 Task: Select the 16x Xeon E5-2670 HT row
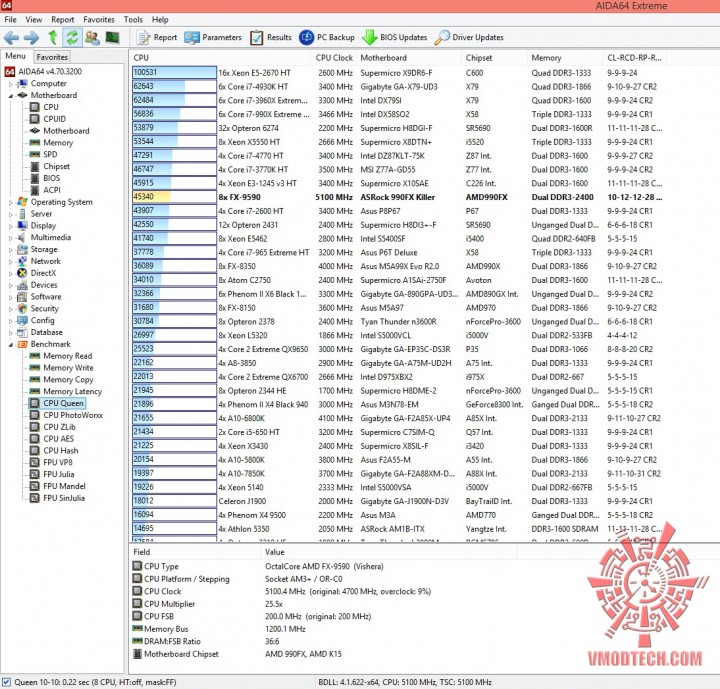pyautogui.click(x=398, y=73)
